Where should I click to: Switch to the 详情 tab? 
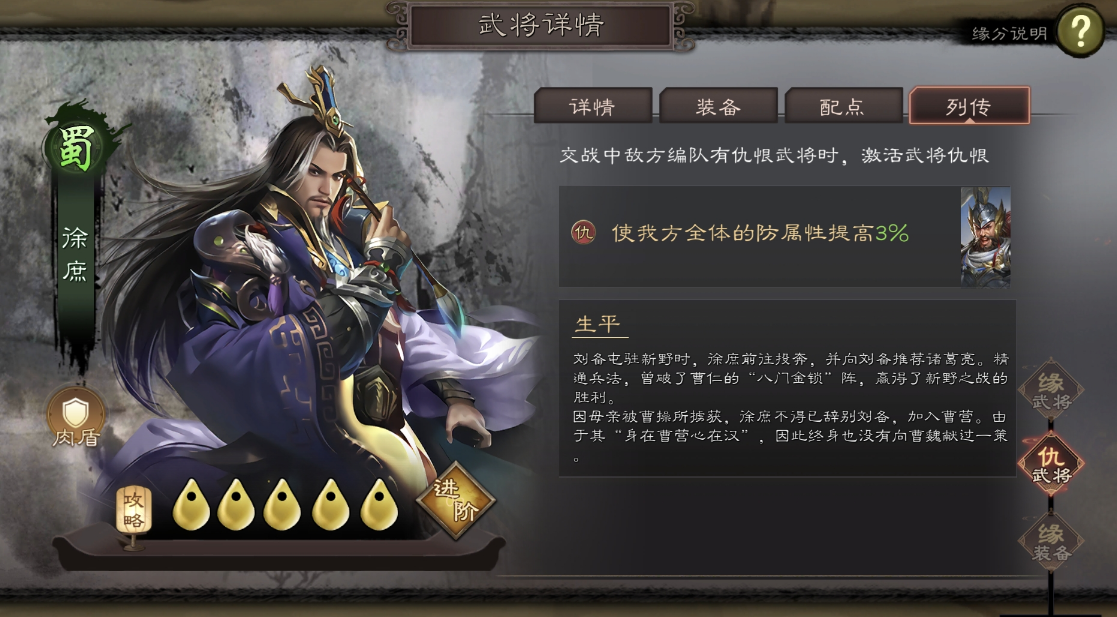(593, 106)
